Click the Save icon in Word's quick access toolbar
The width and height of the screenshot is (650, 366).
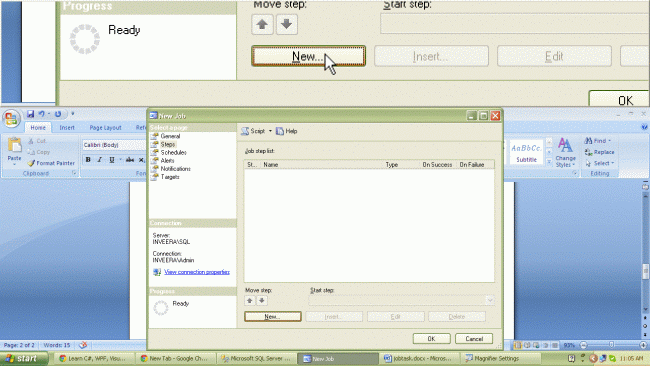(30, 114)
